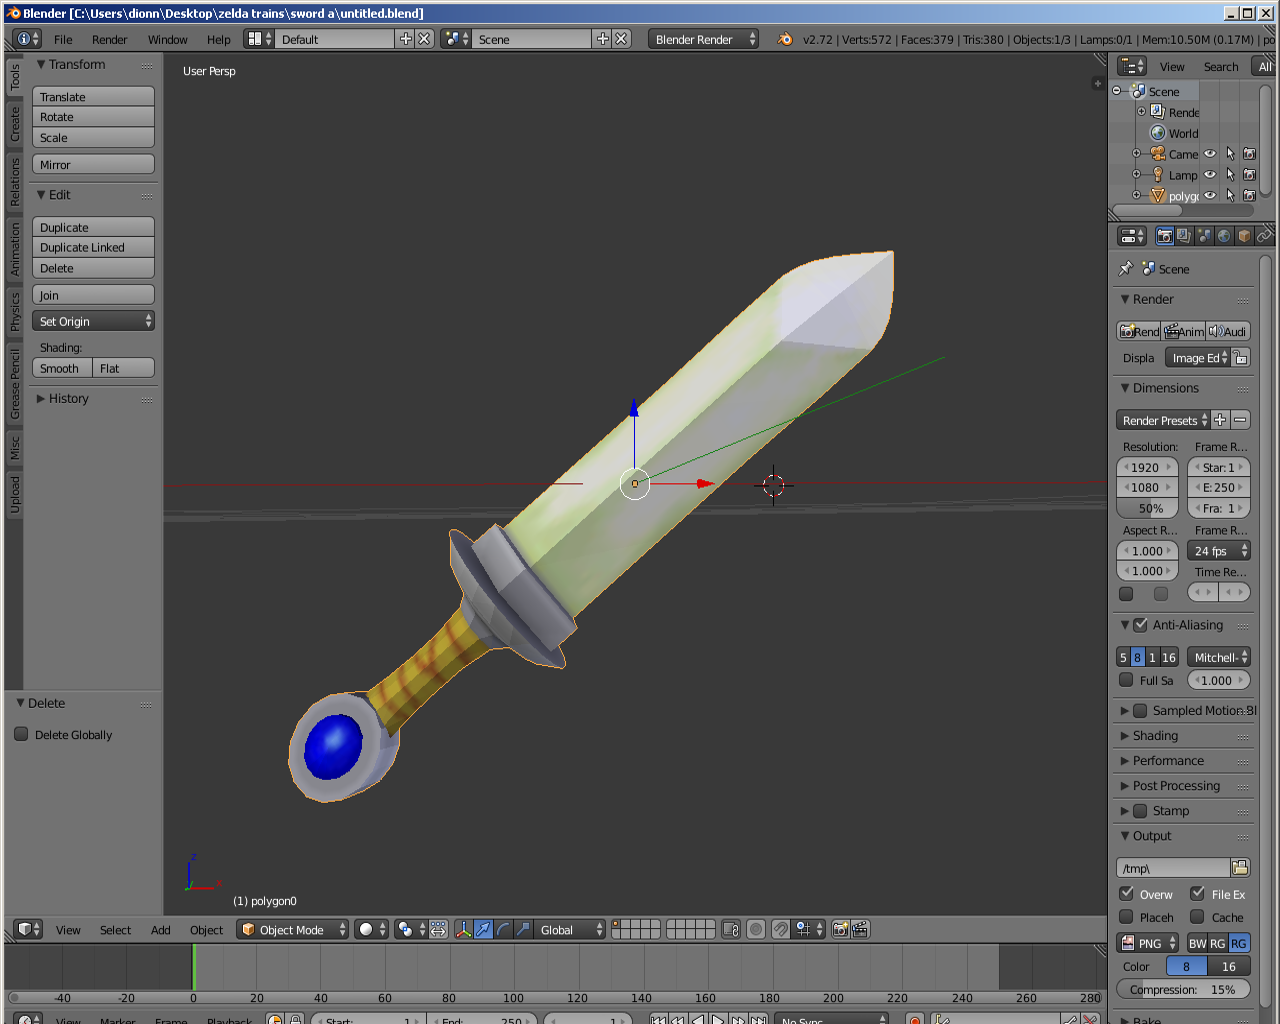Viewport: 1280px width, 1024px height.
Task: Hide the Lamp using its eye toggle
Action: pos(1209,174)
